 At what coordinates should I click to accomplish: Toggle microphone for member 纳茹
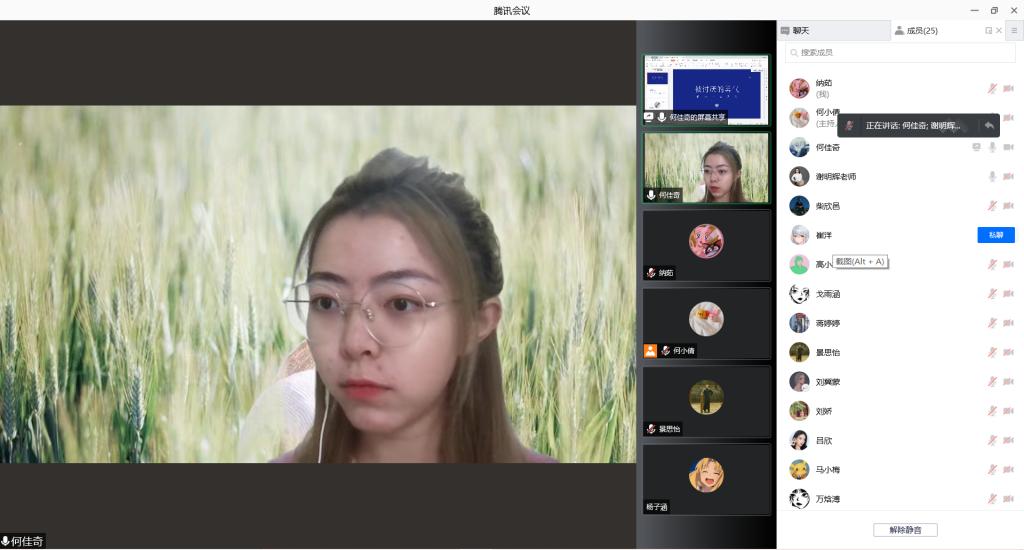click(x=992, y=88)
